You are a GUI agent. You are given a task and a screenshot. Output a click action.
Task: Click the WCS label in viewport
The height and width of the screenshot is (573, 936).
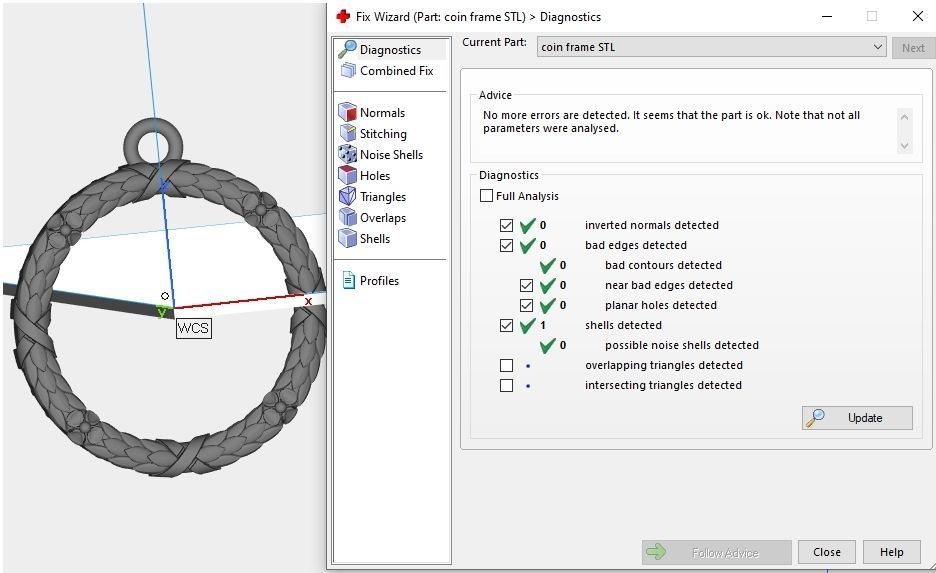(193, 328)
